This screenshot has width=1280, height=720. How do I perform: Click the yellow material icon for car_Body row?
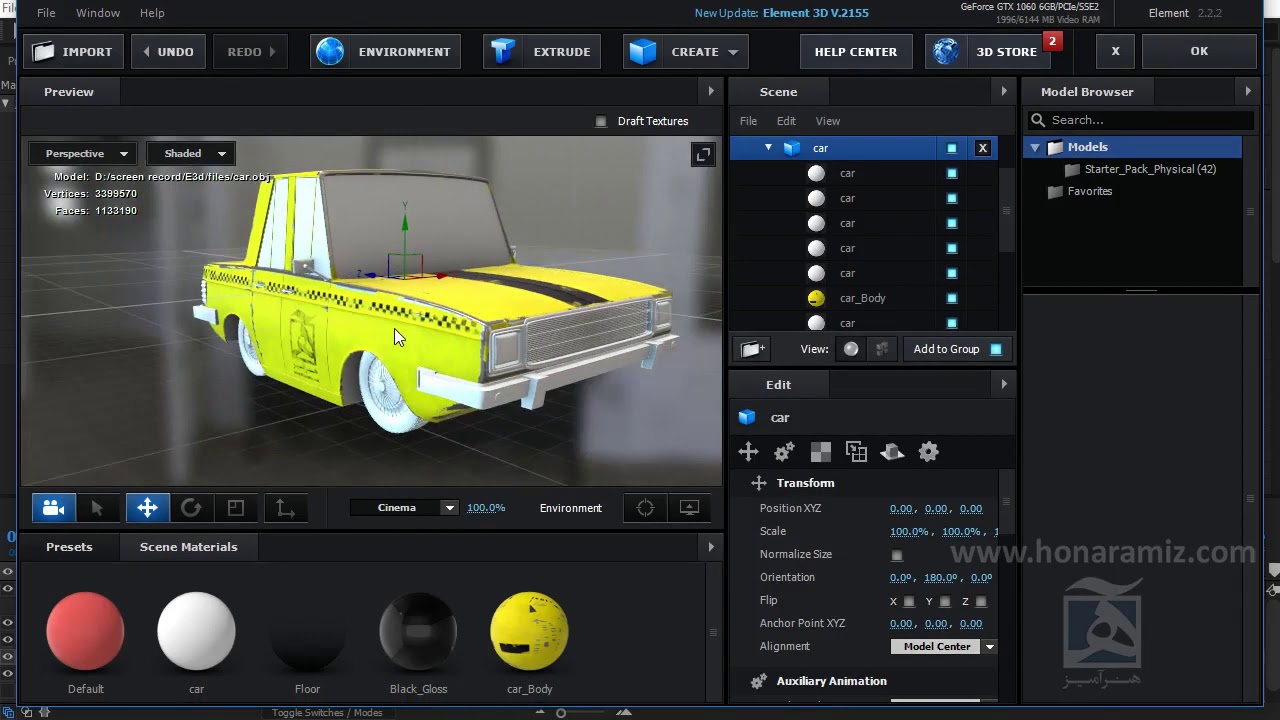point(816,298)
